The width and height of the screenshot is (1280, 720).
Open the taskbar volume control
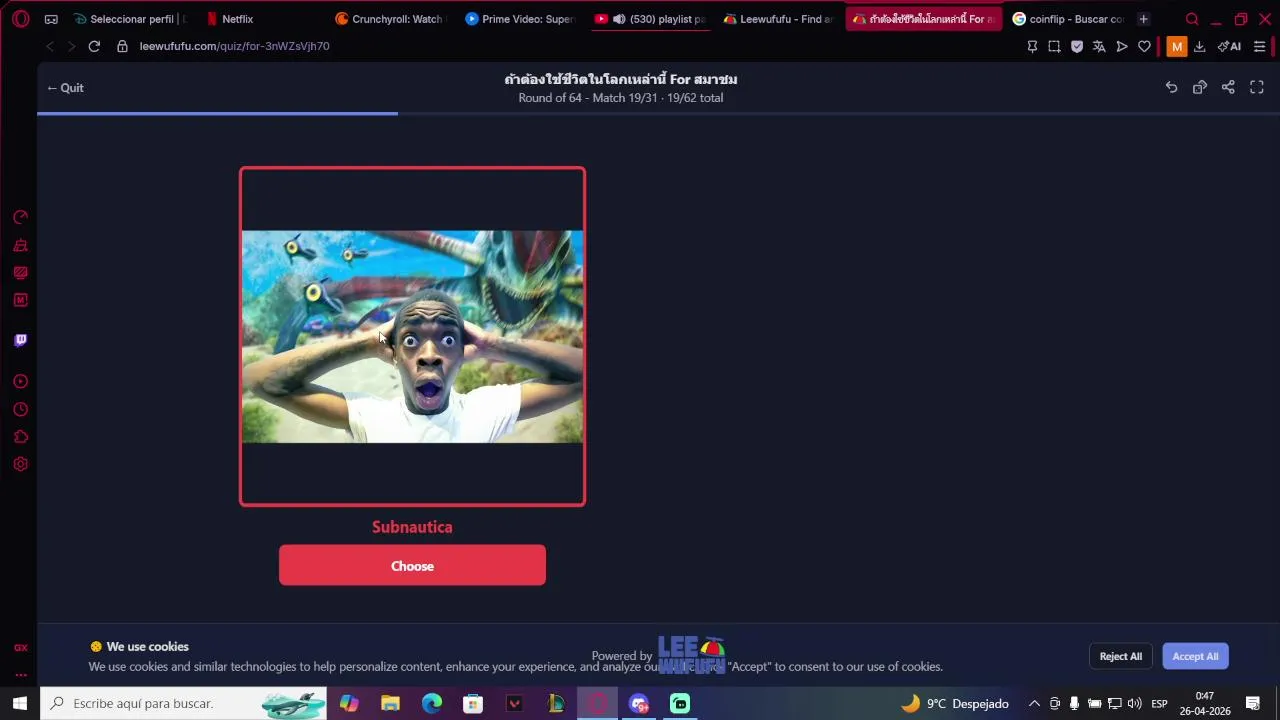pos(1134,703)
